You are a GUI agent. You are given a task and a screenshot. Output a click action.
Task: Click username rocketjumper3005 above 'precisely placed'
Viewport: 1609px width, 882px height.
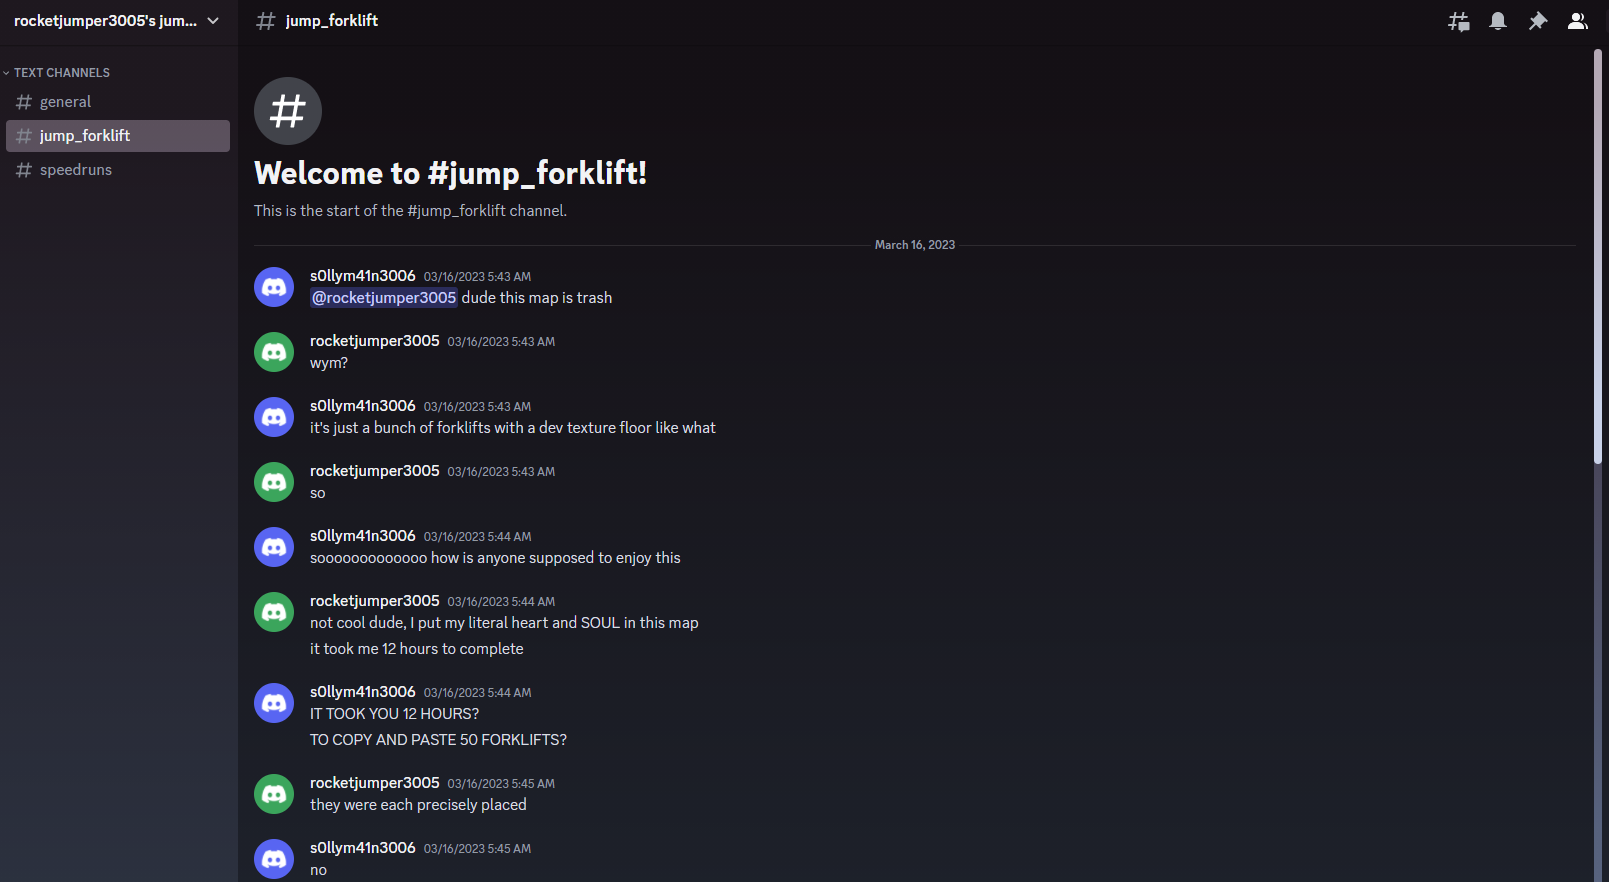pyautogui.click(x=375, y=783)
